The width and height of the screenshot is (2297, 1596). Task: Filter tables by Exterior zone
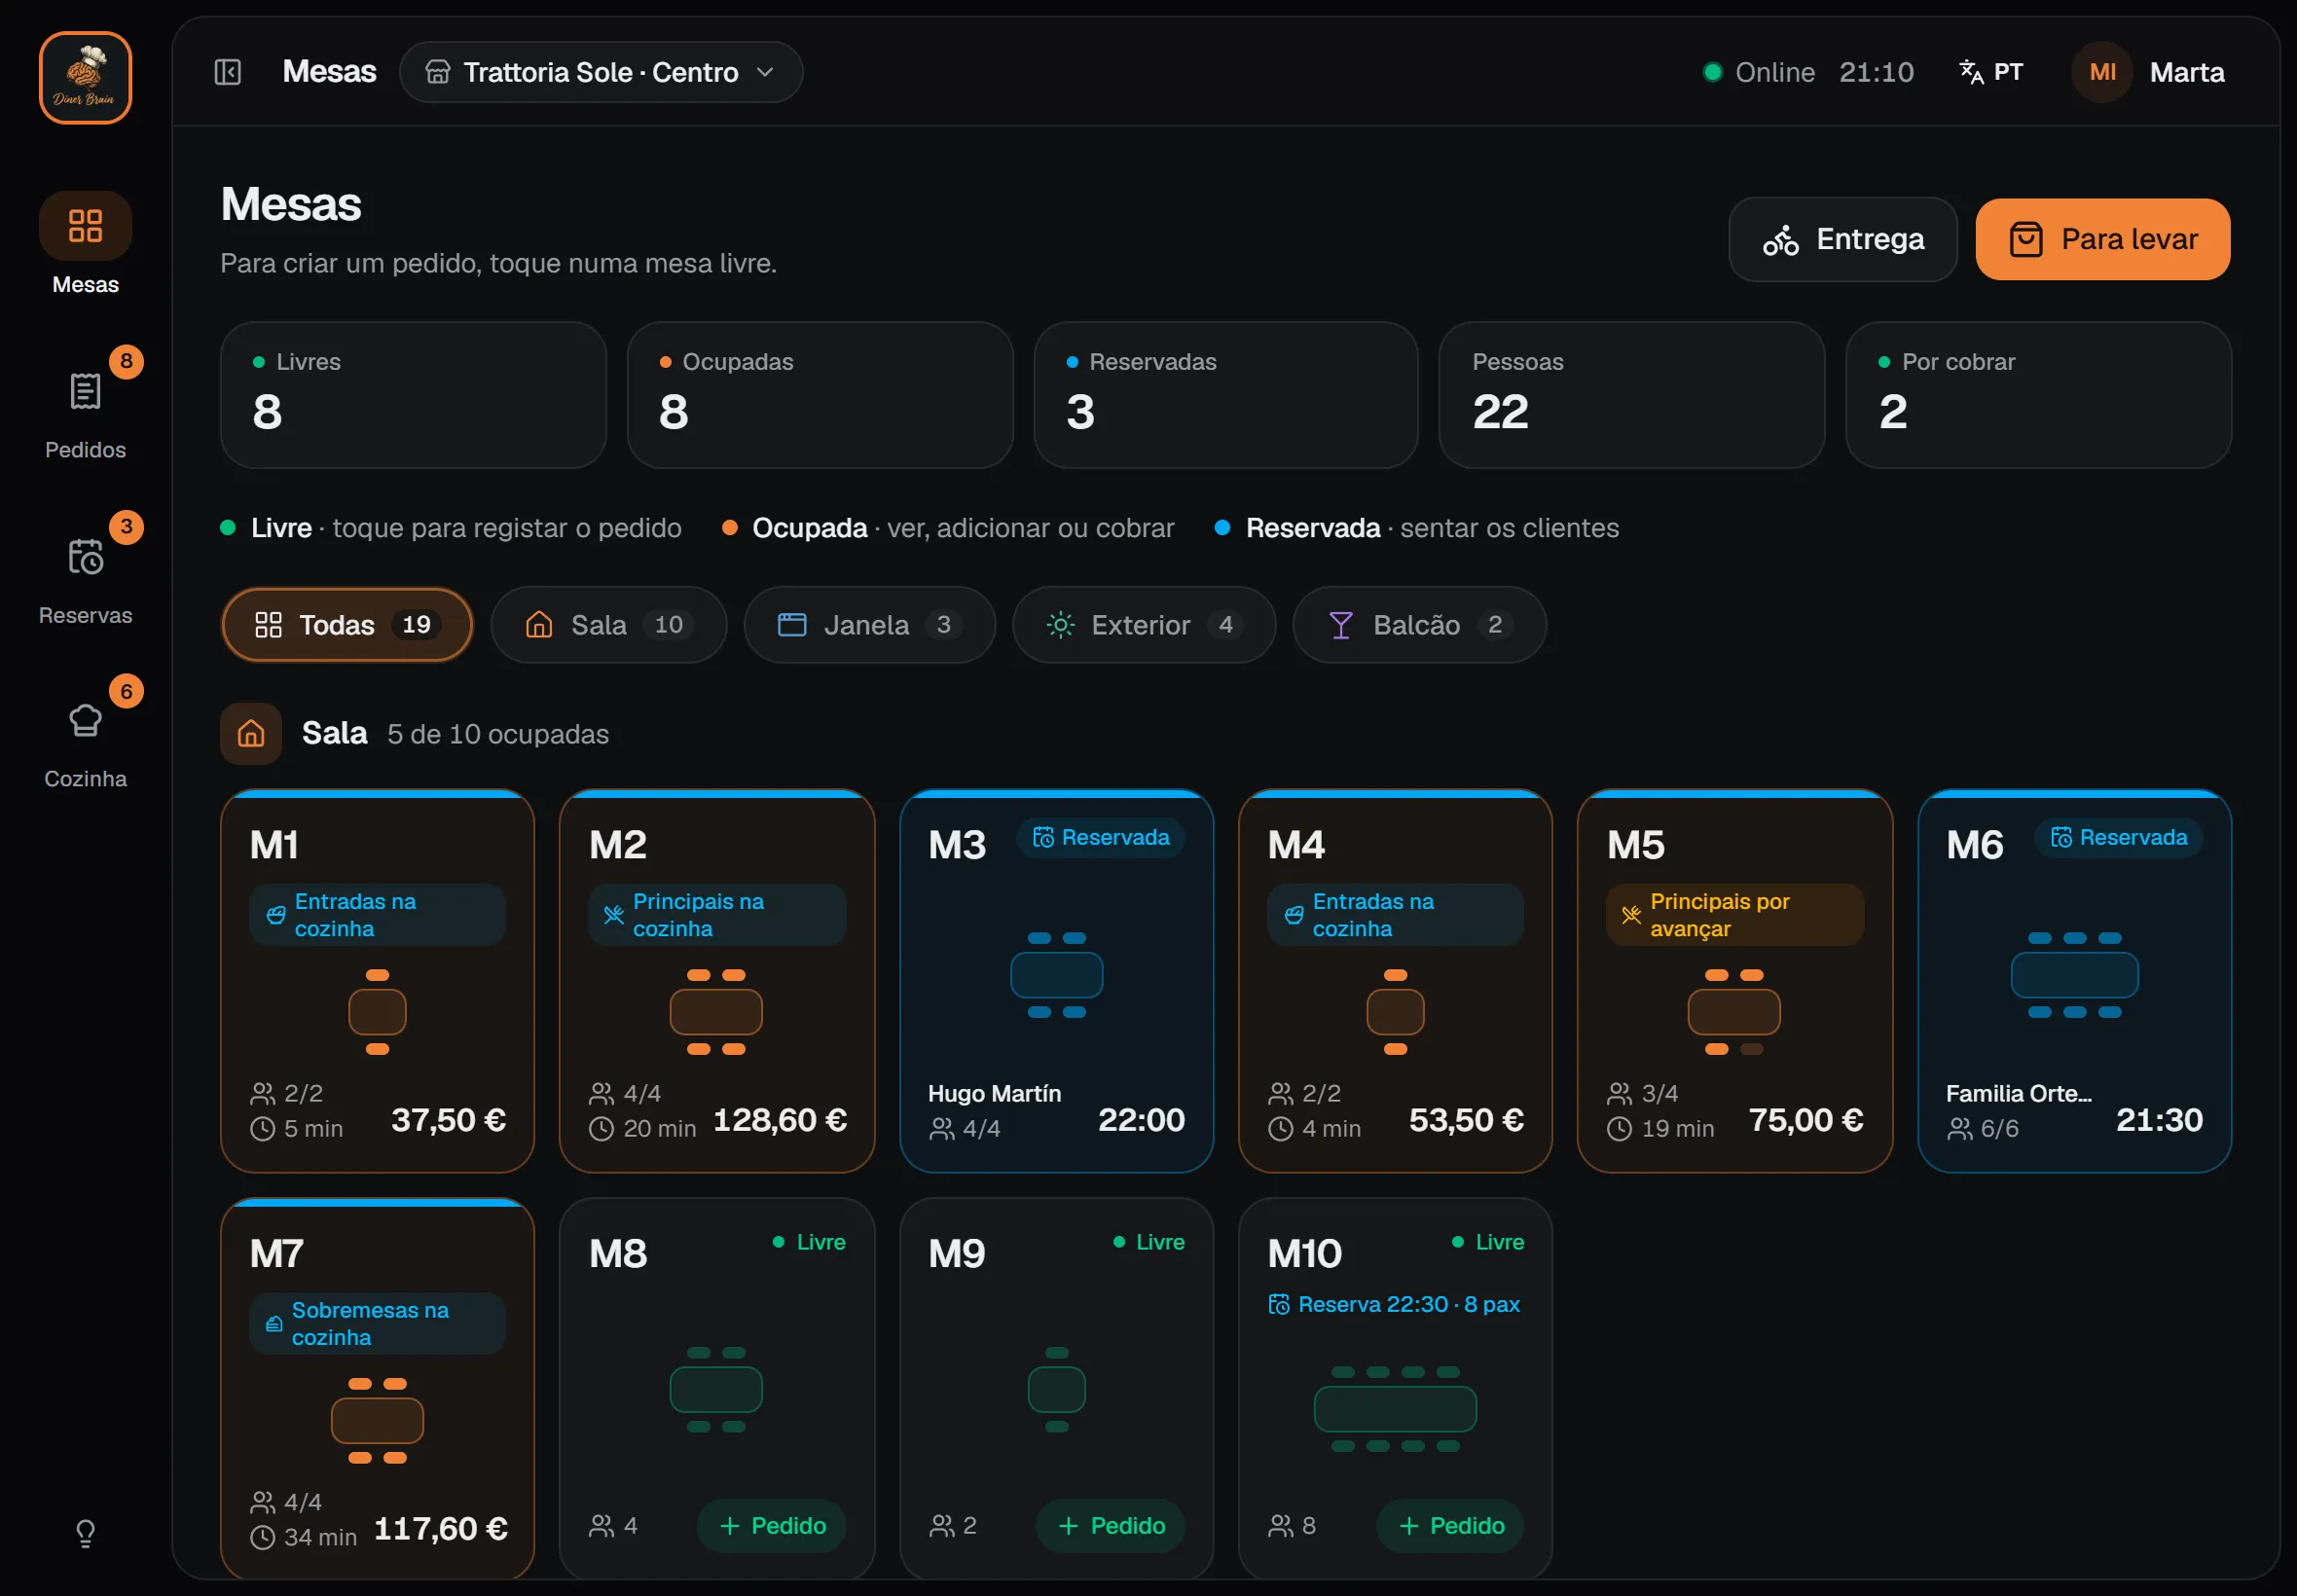pyautogui.click(x=1144, y=625)
